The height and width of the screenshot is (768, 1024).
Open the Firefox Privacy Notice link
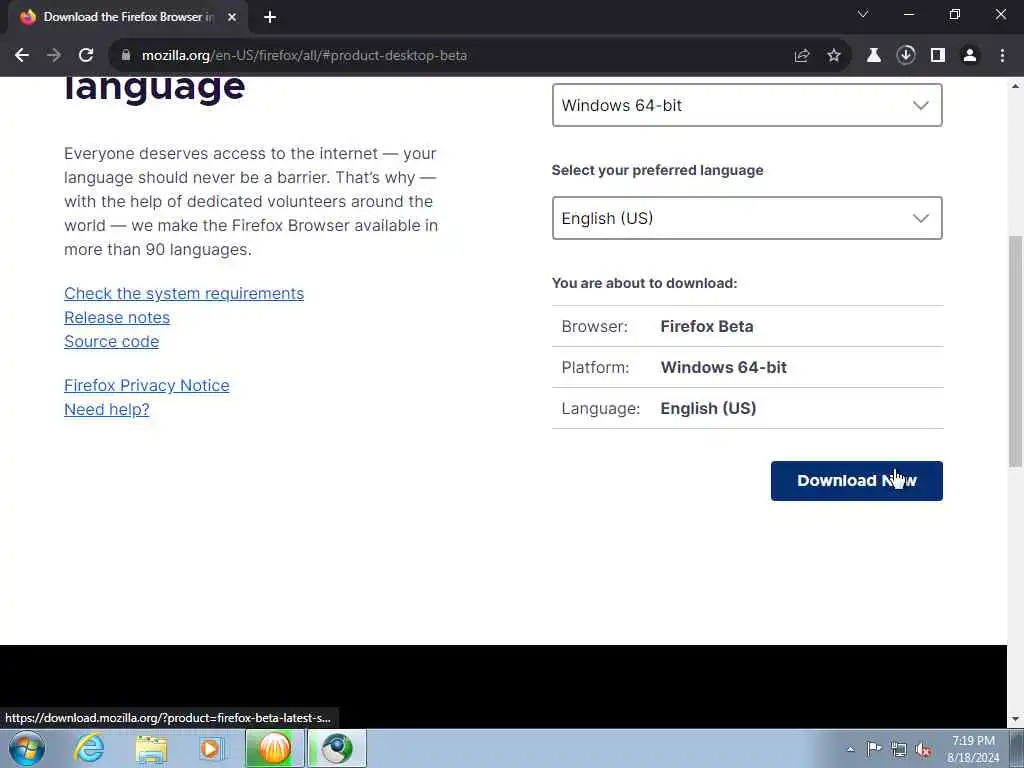click(x=147, y=385)
